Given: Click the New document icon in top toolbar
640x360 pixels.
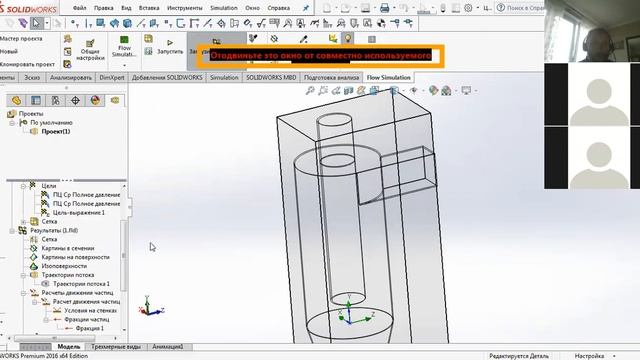Looking at the screenshot, I should point(327,8).
